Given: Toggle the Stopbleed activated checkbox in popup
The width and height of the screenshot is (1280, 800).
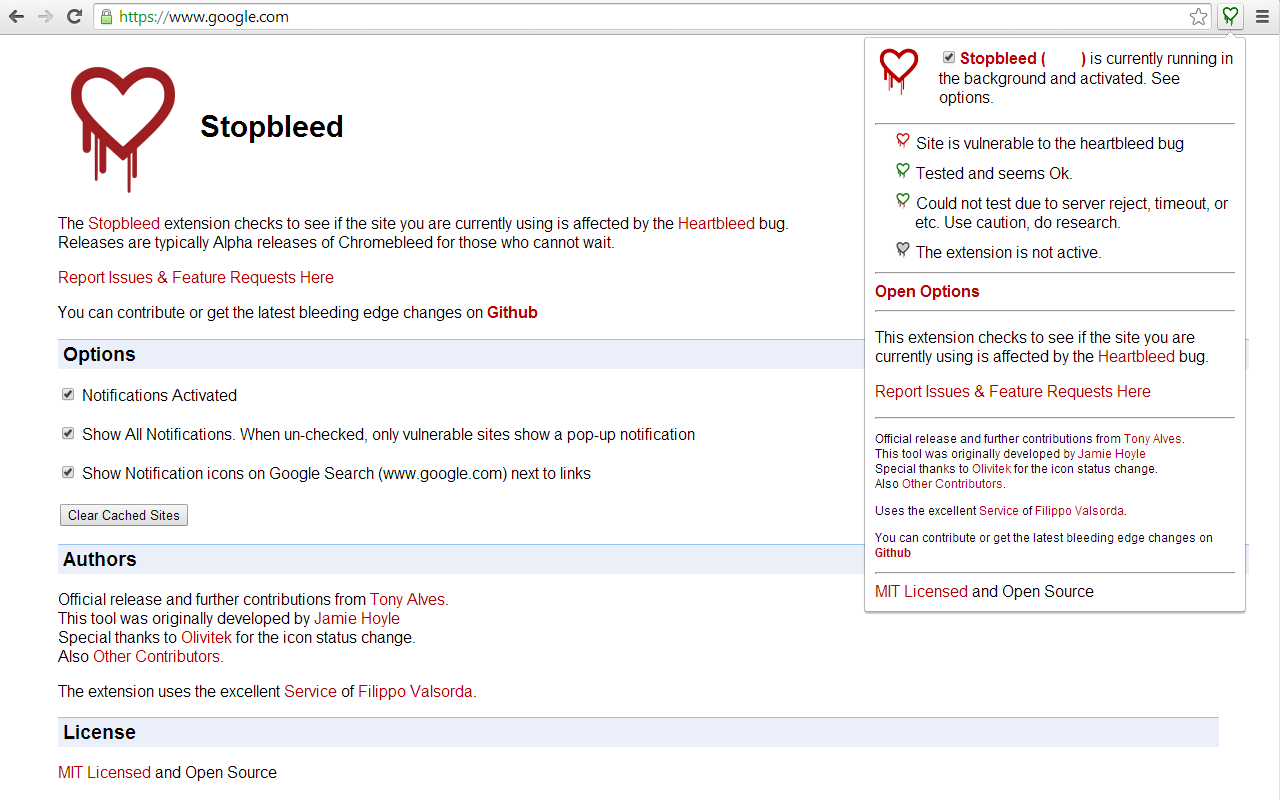Looking at the screenshot, I should click(949, 58).
